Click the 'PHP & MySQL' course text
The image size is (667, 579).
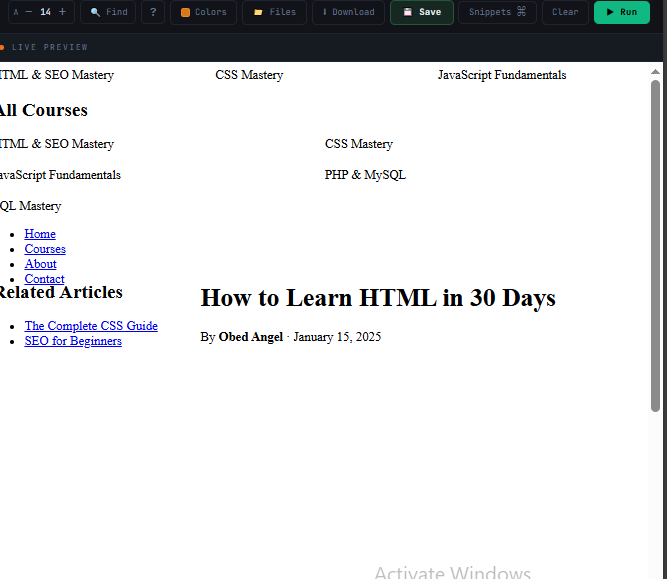(x=365, y=175)
